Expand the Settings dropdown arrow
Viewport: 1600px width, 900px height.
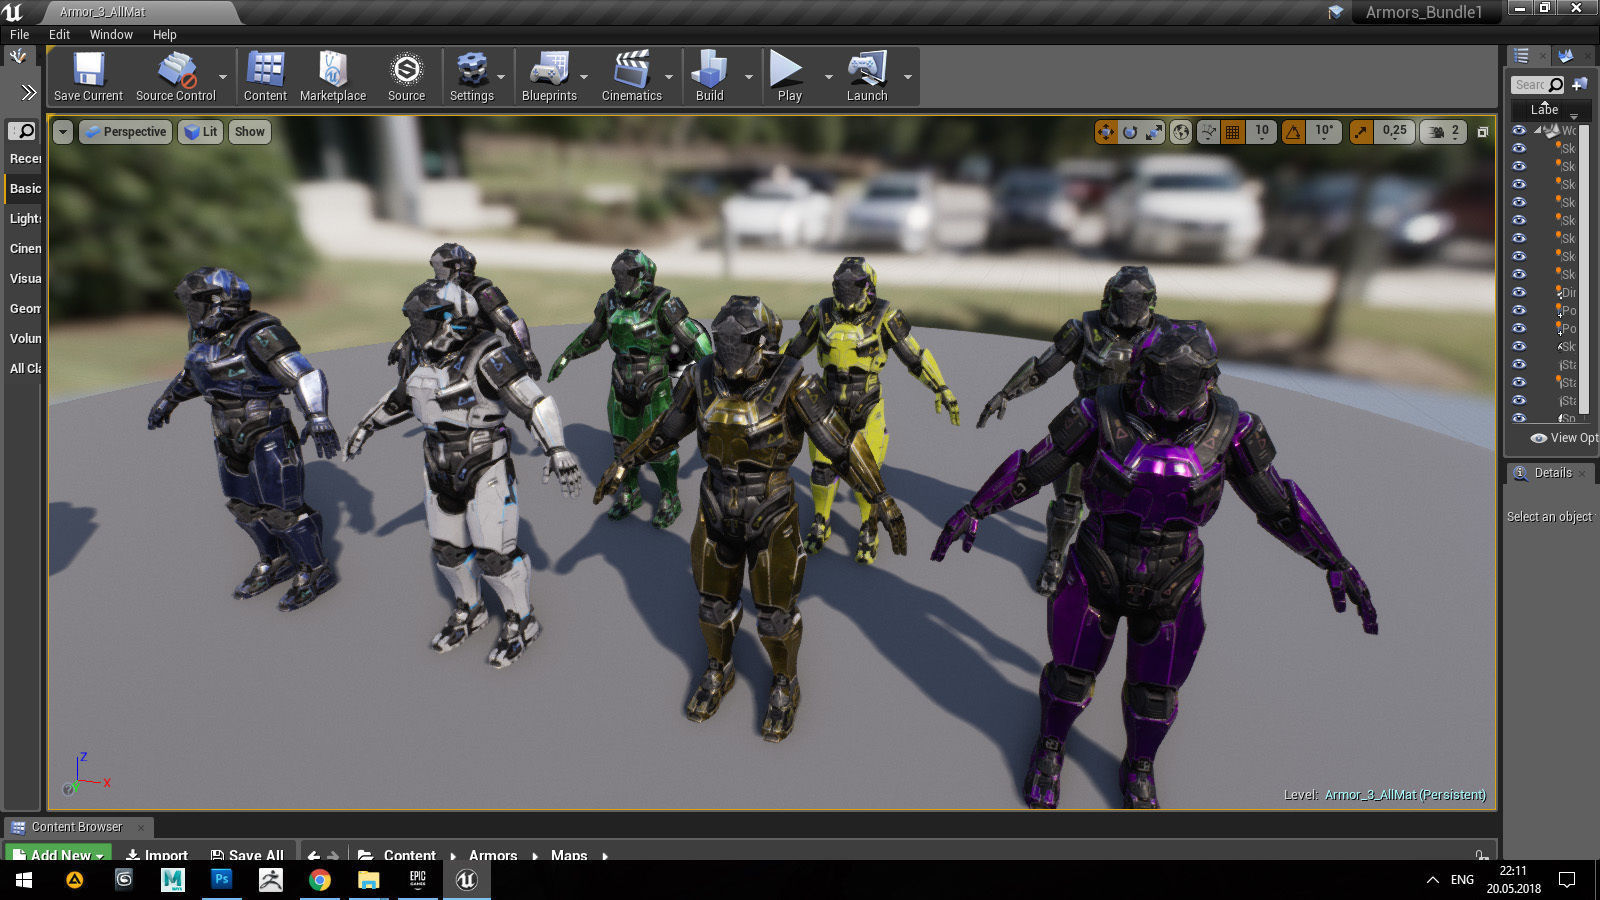point(501,76)
